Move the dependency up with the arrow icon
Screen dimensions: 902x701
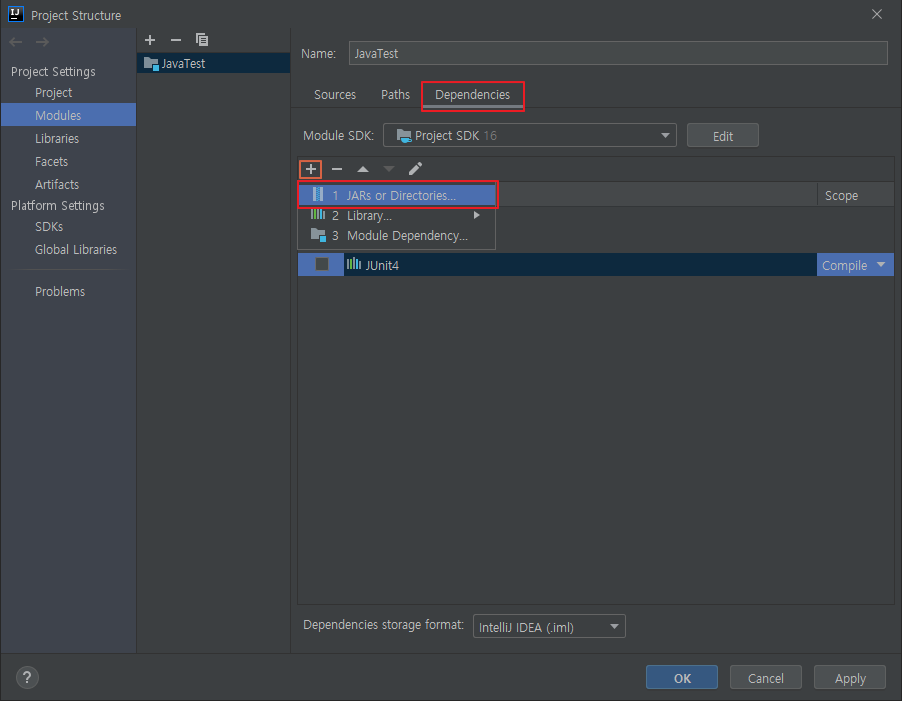pos(363,169)
